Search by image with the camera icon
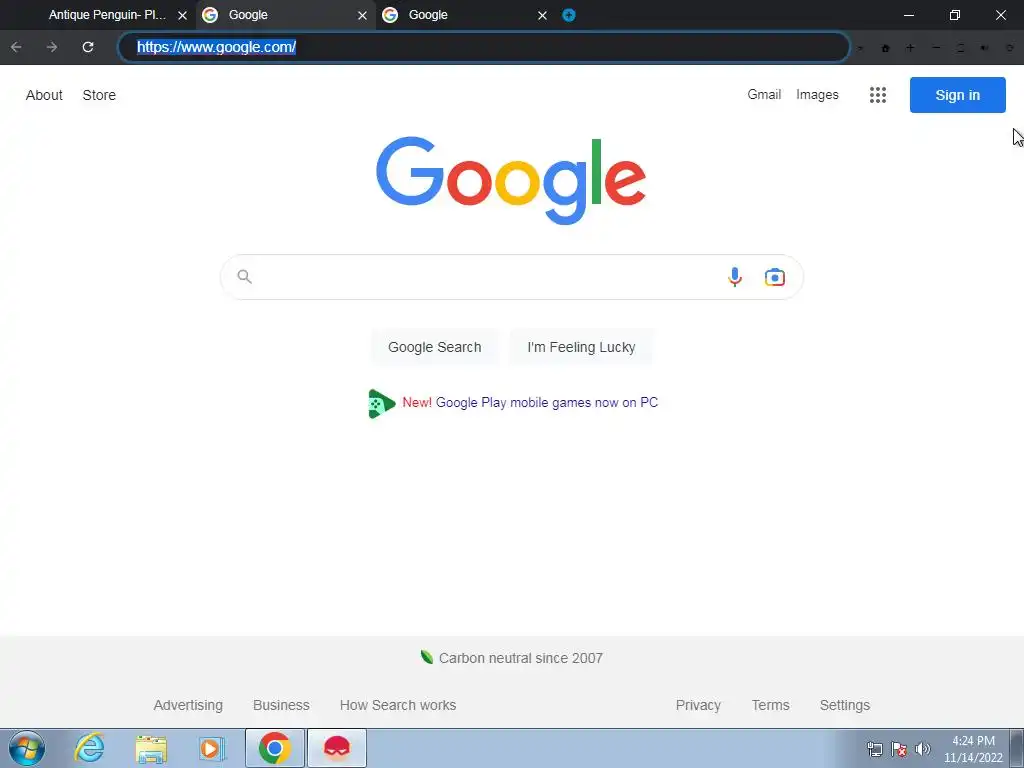This screenshot has height=768, width=1024. coord(775,277)
